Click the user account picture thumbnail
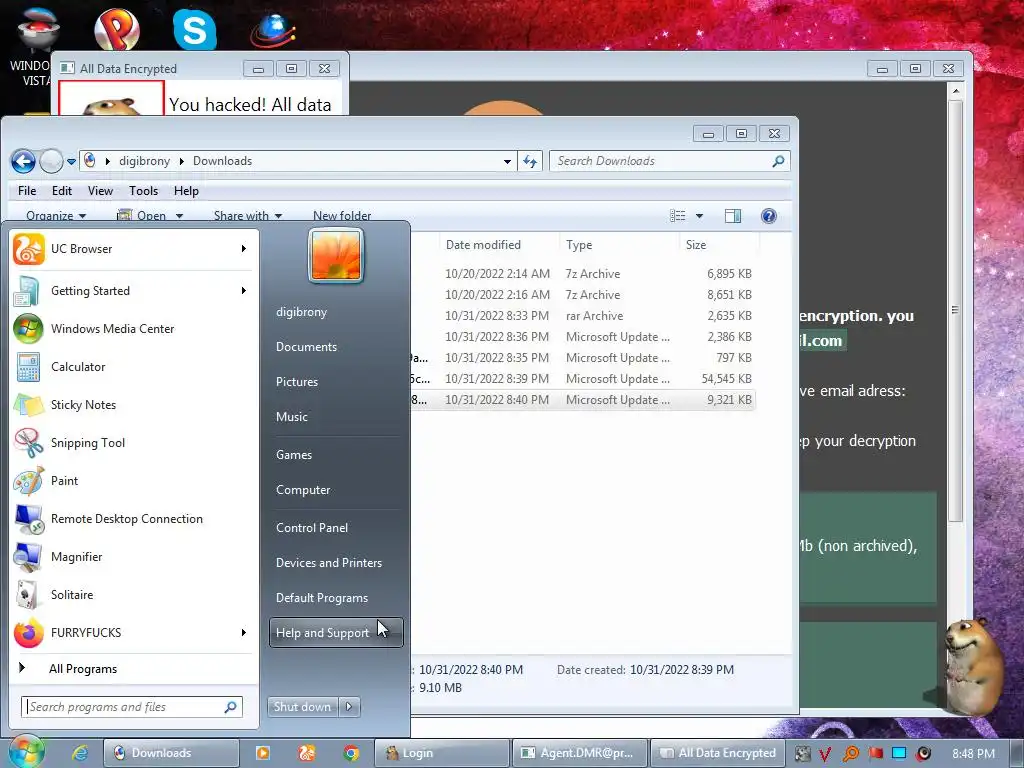The image size is (1024, 768). tap(336, 255)
